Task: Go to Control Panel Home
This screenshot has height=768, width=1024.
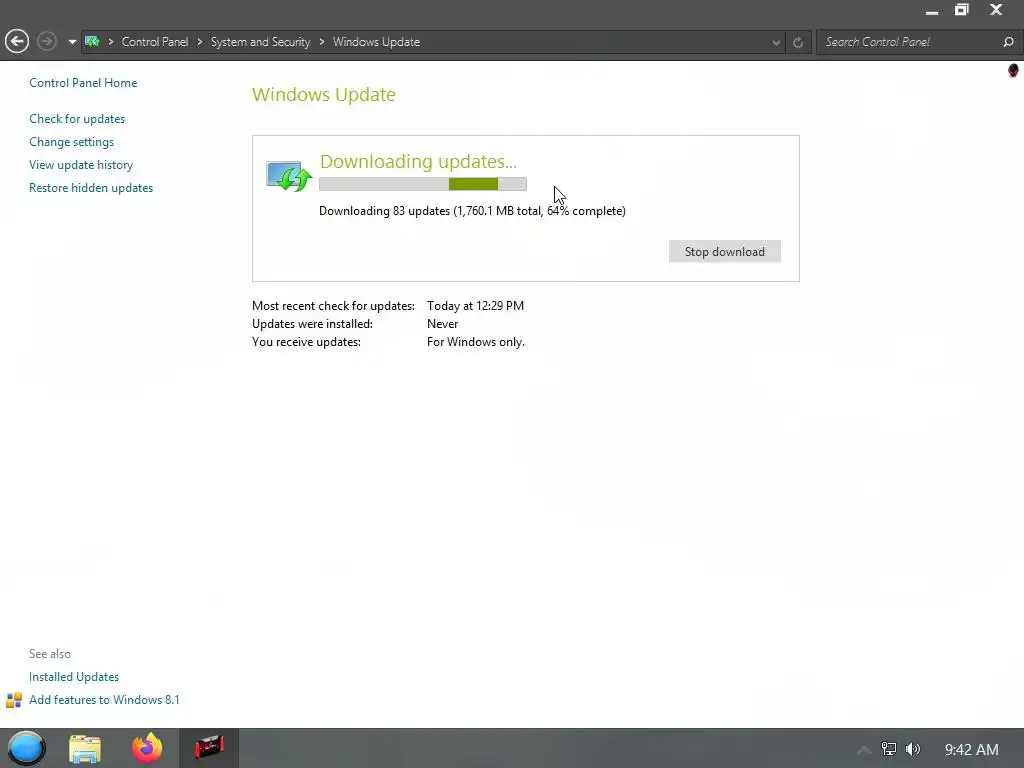Action: click(83, 83)
